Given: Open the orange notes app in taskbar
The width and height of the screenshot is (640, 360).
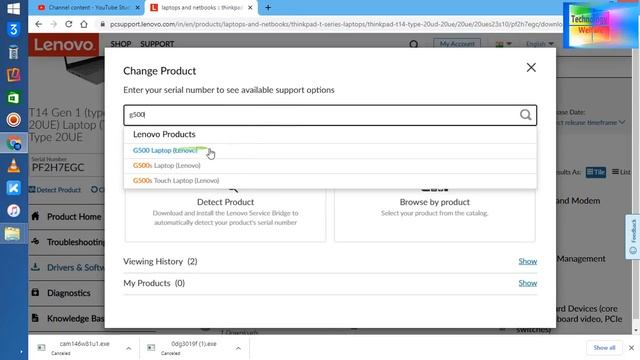Looking at the screenshot, I should pos(13,75).
